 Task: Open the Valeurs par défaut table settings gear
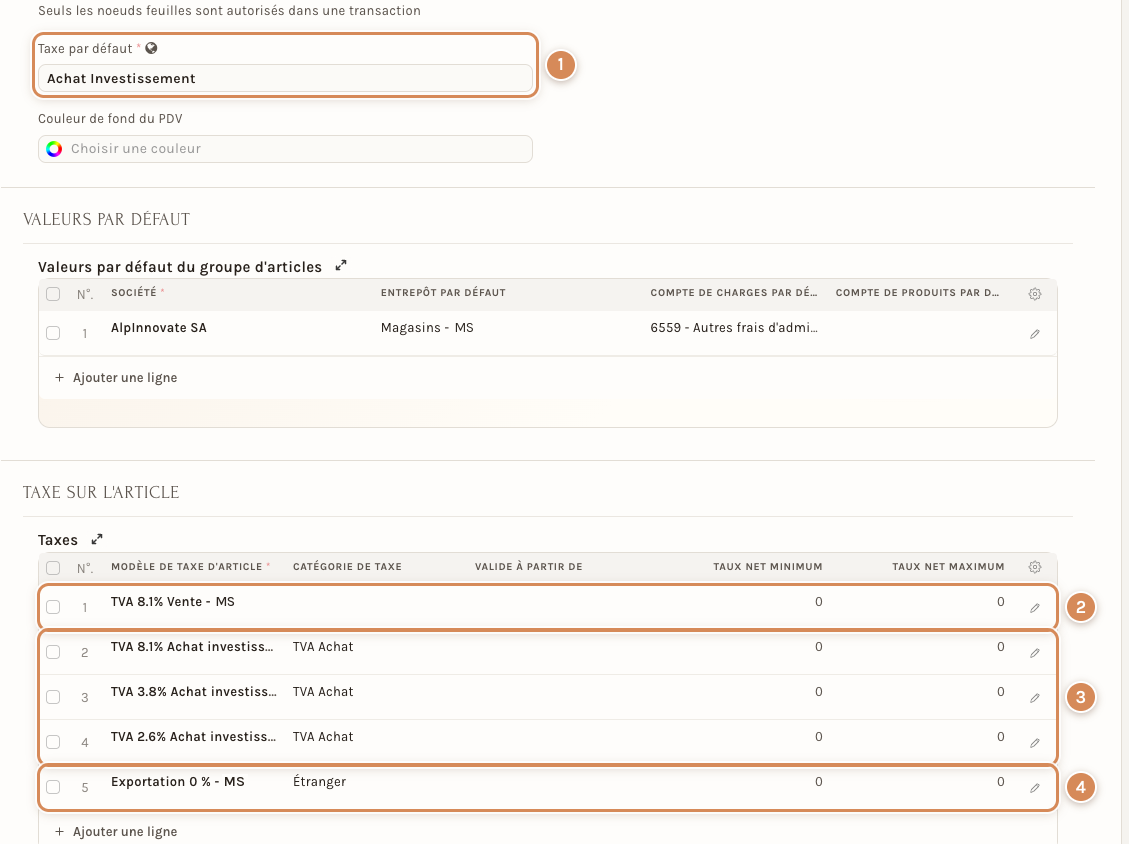coord(1035,294)
